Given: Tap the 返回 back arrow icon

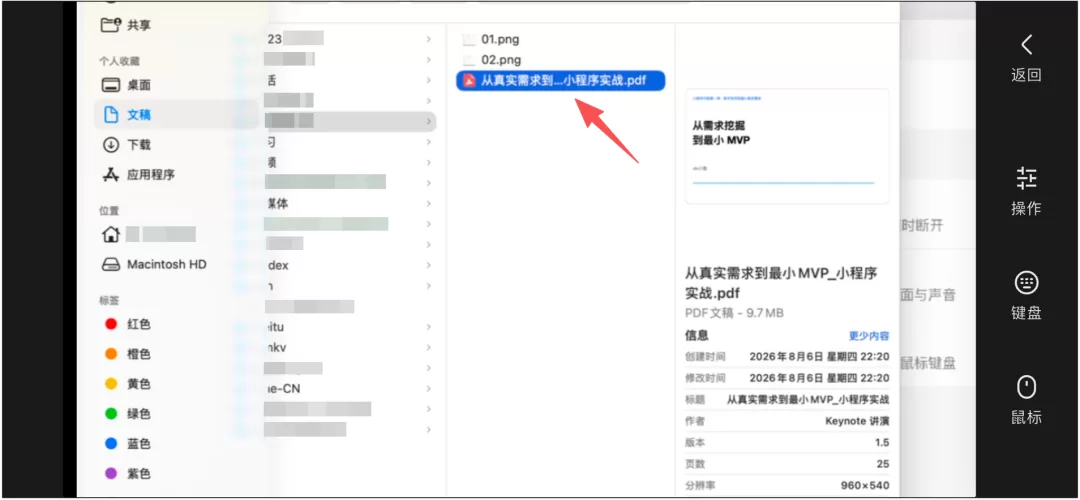Looking at the screenshot, I should (x=1026, y=45).
